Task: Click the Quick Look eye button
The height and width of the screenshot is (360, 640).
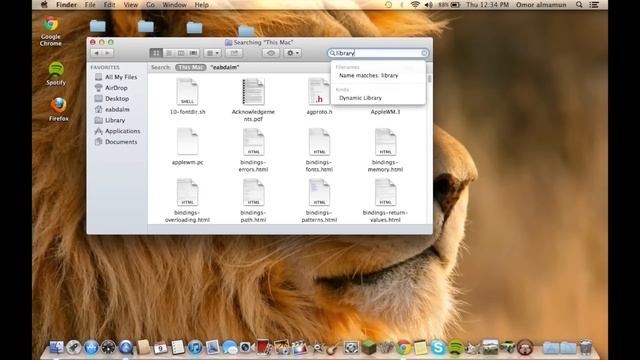Action: click(x=271, y=53)
